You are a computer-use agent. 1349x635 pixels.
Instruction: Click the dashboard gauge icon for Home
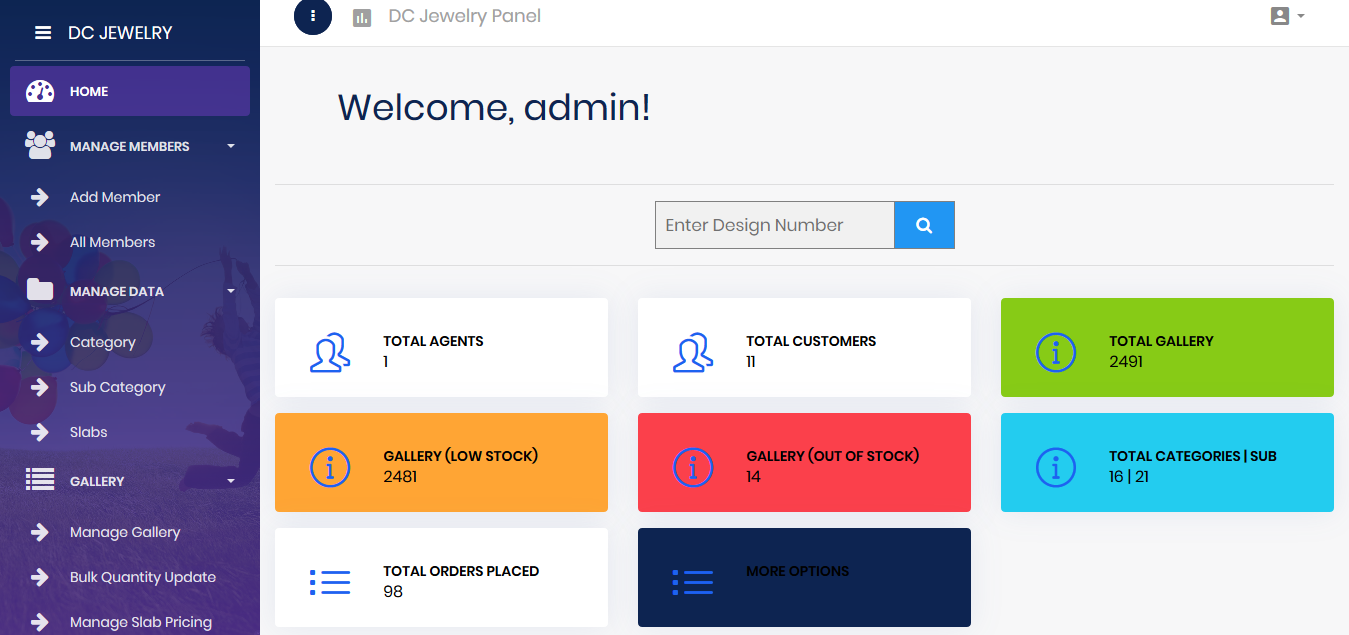40,91
